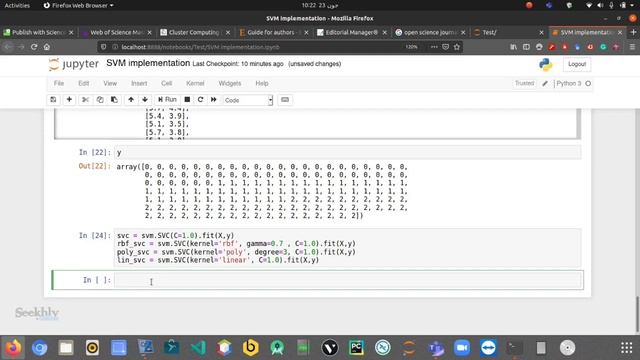Open the page actions three-dots menu

click(434, 47)
